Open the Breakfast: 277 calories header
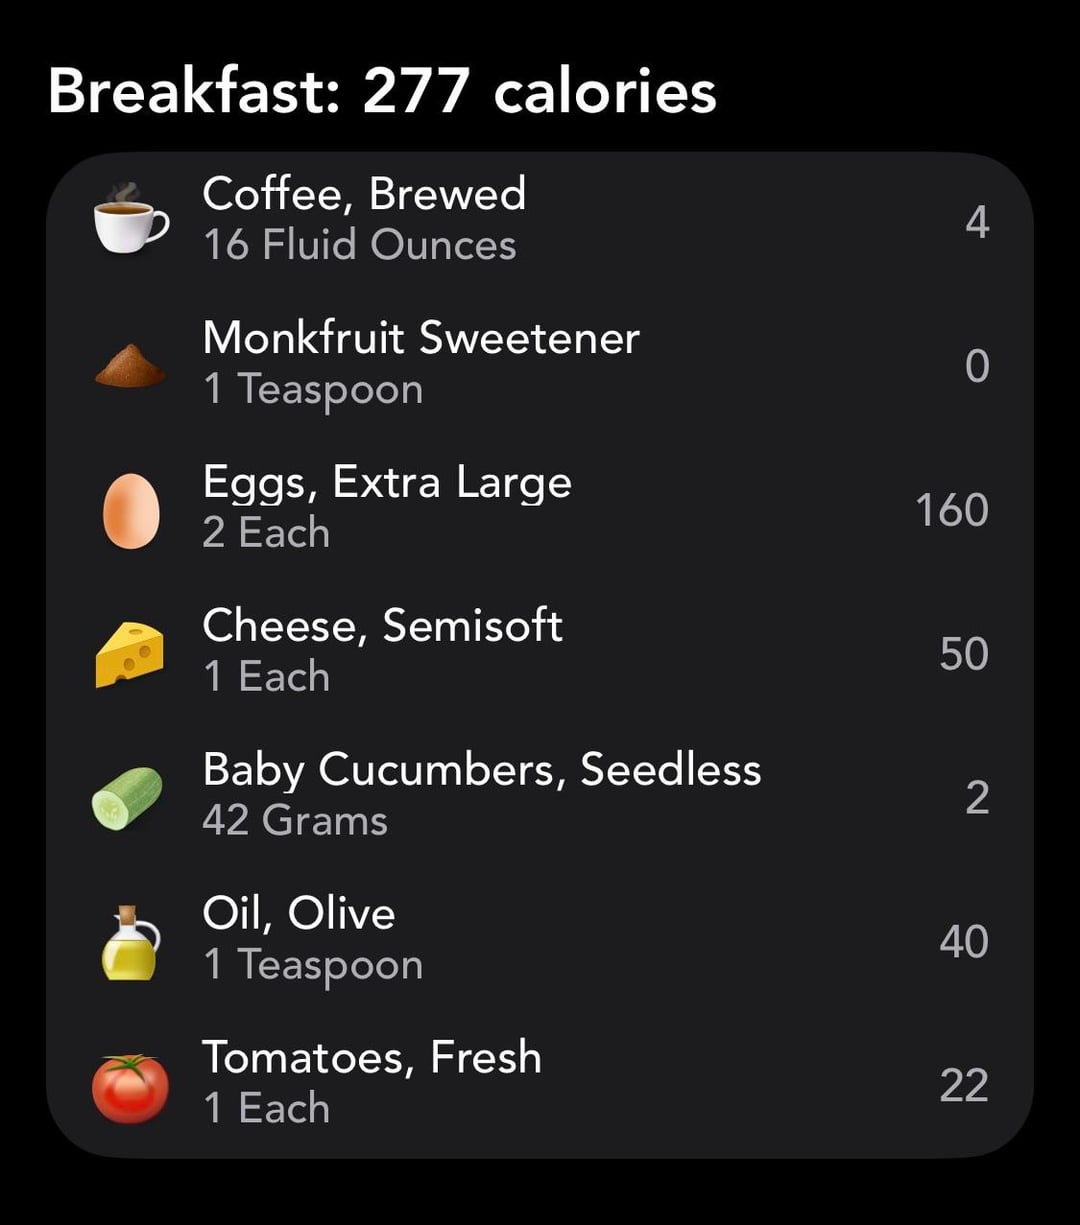Image resolution: width=1080 pixels, height=1225 pixels. [382, 92]
